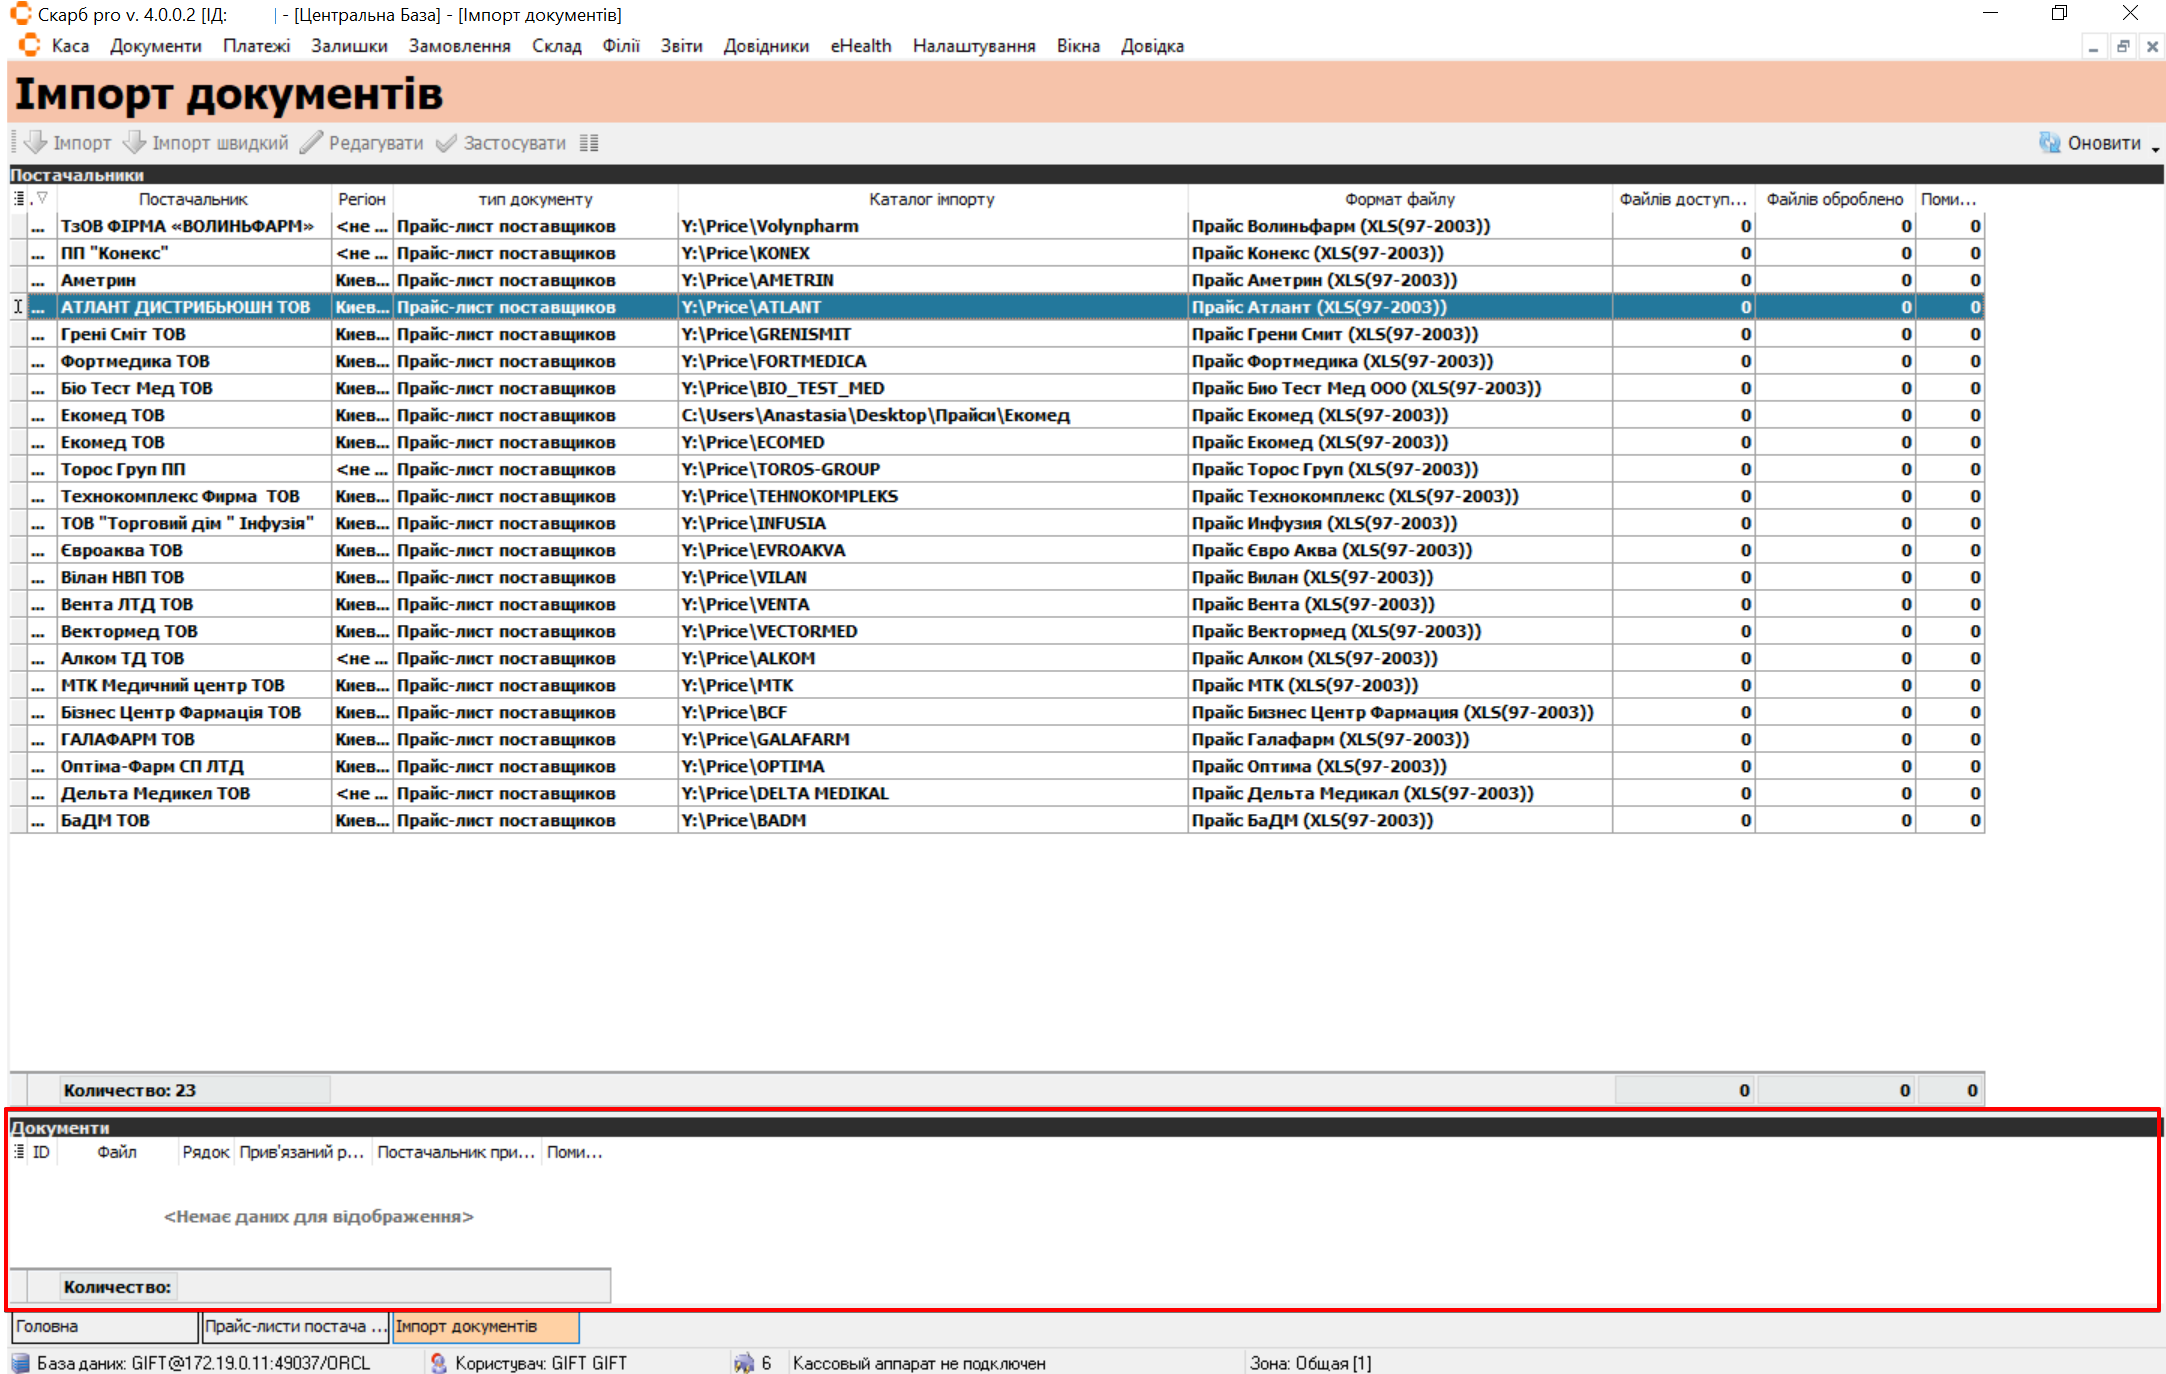Open the eHealth menu

860,46
